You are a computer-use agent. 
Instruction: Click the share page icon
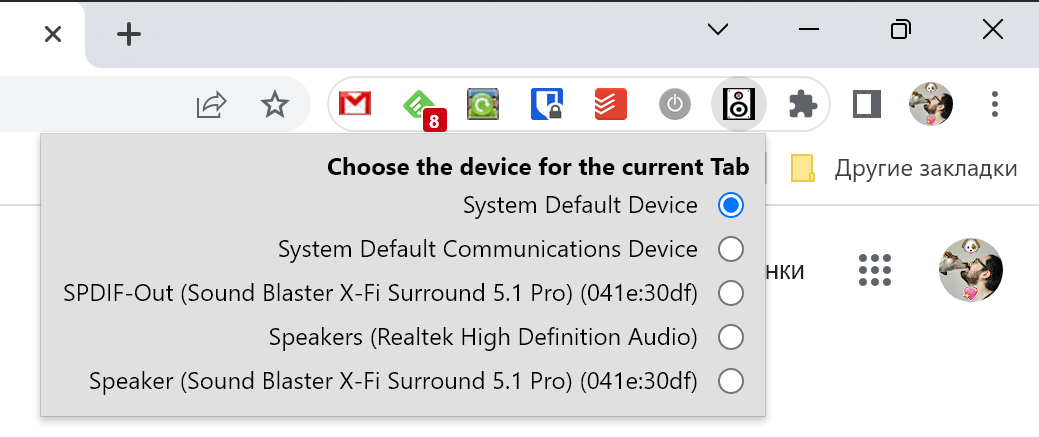click(211, 104)
